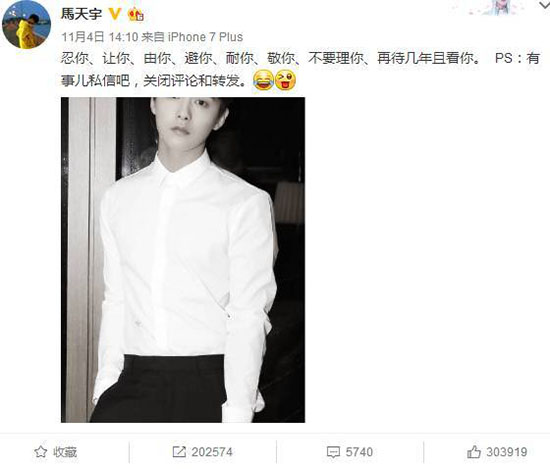Screen dimensions: 550x469
Task: Click the 303919 likes count
Action: click(507, 452)
